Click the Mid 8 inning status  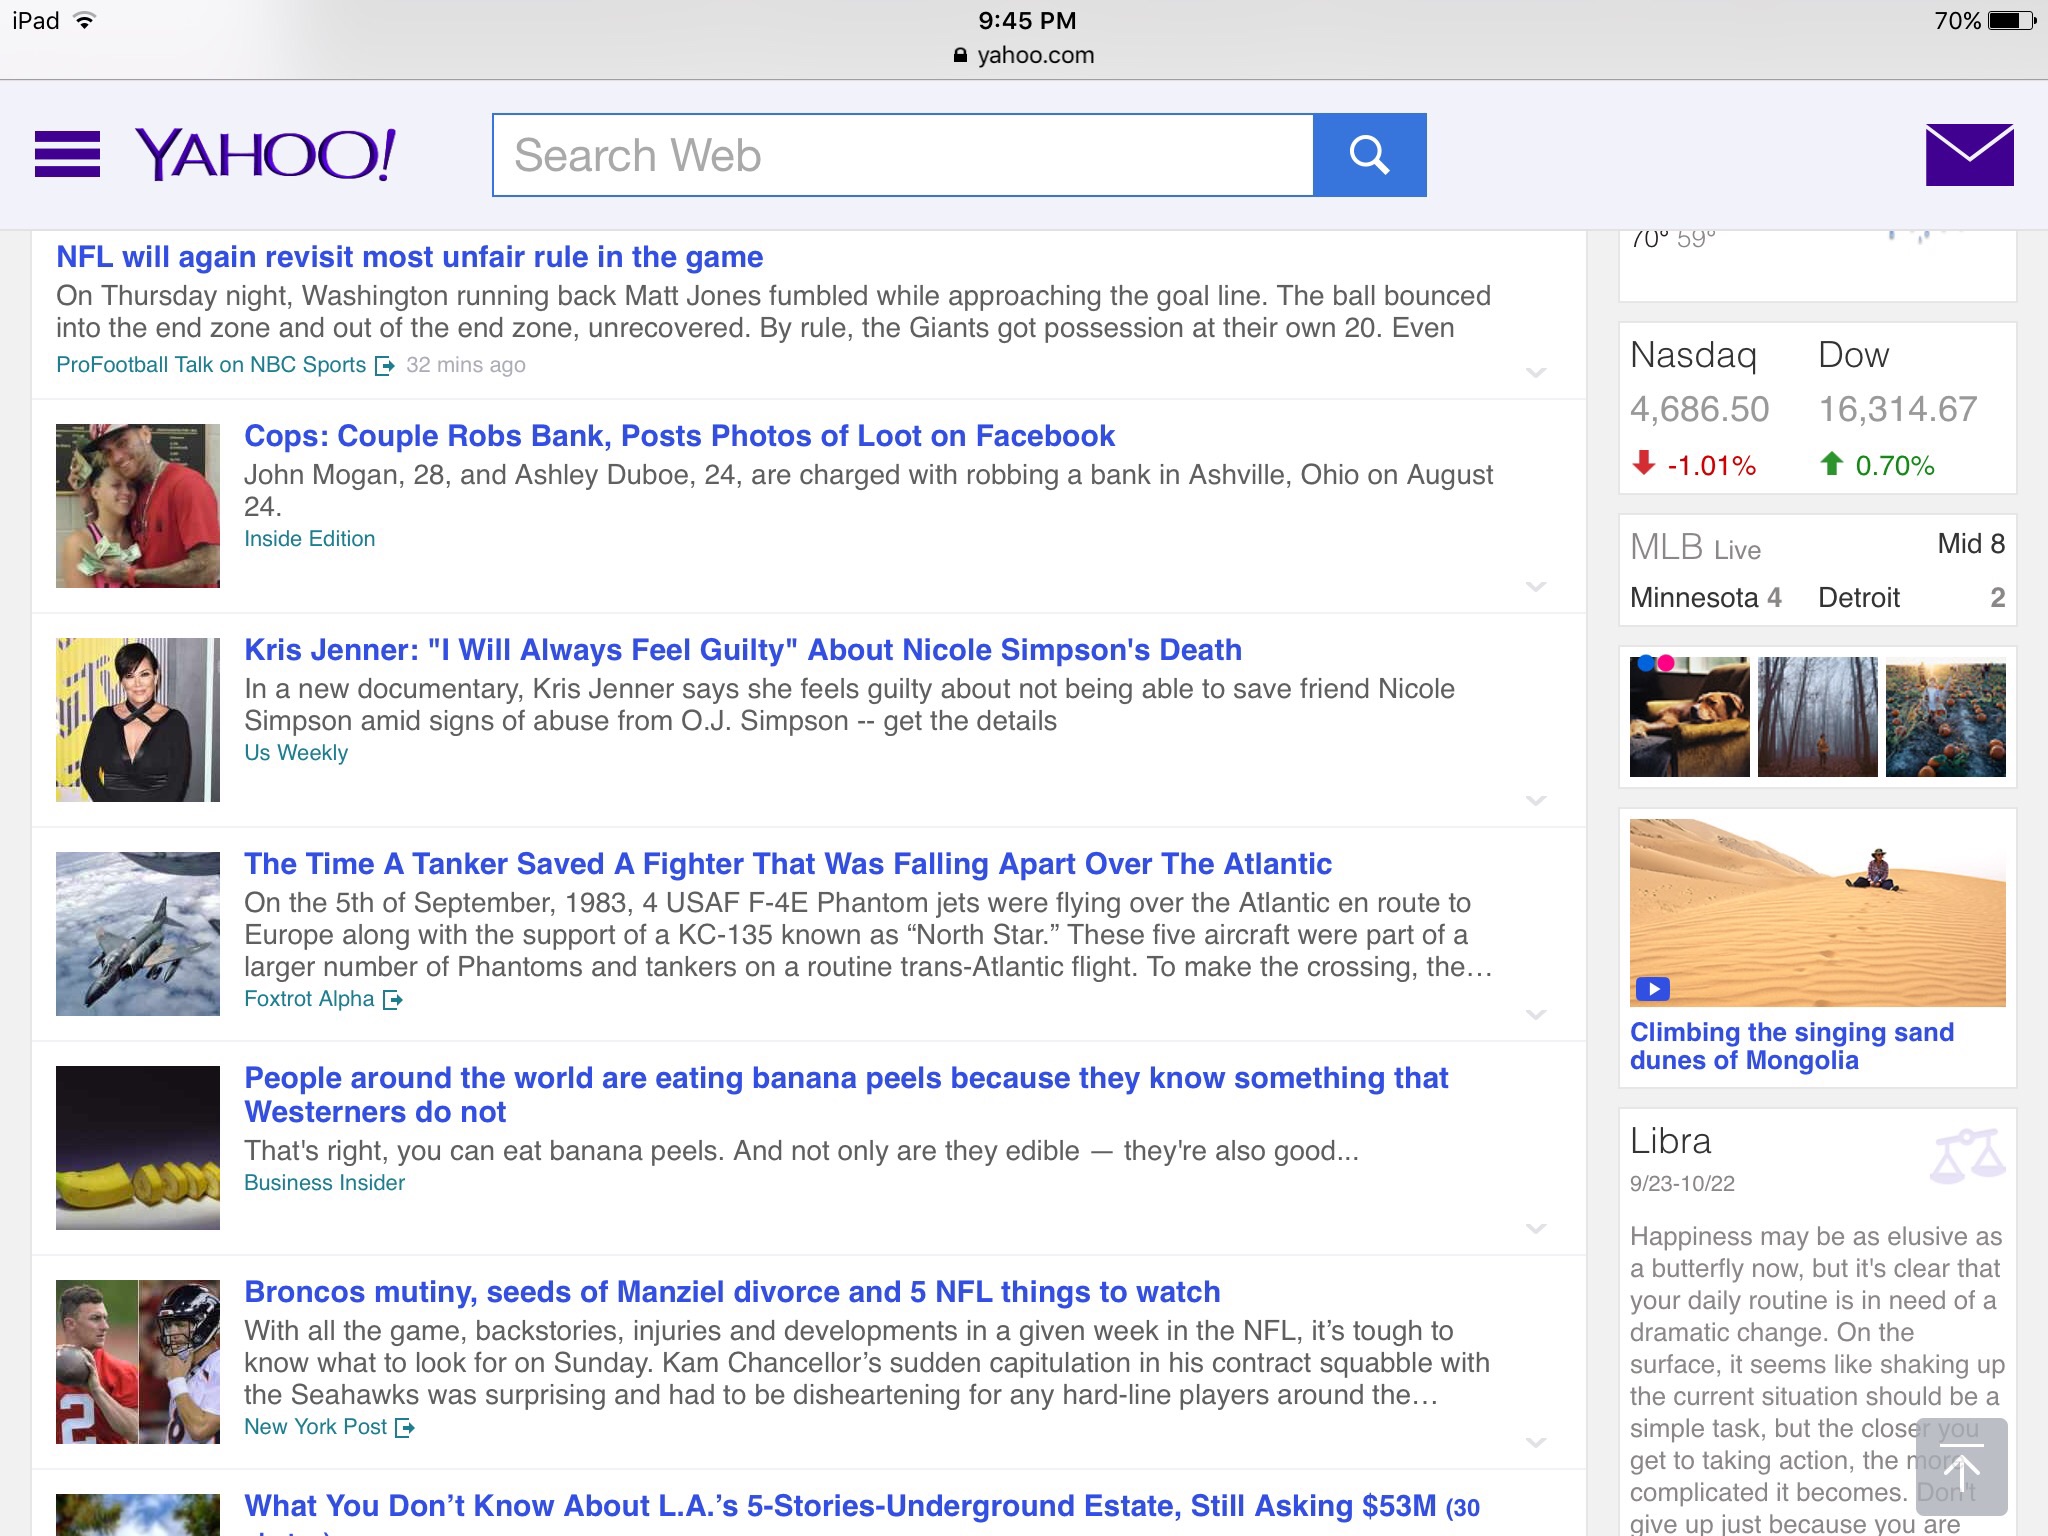pyautogui.click(x=1971, y=544)
